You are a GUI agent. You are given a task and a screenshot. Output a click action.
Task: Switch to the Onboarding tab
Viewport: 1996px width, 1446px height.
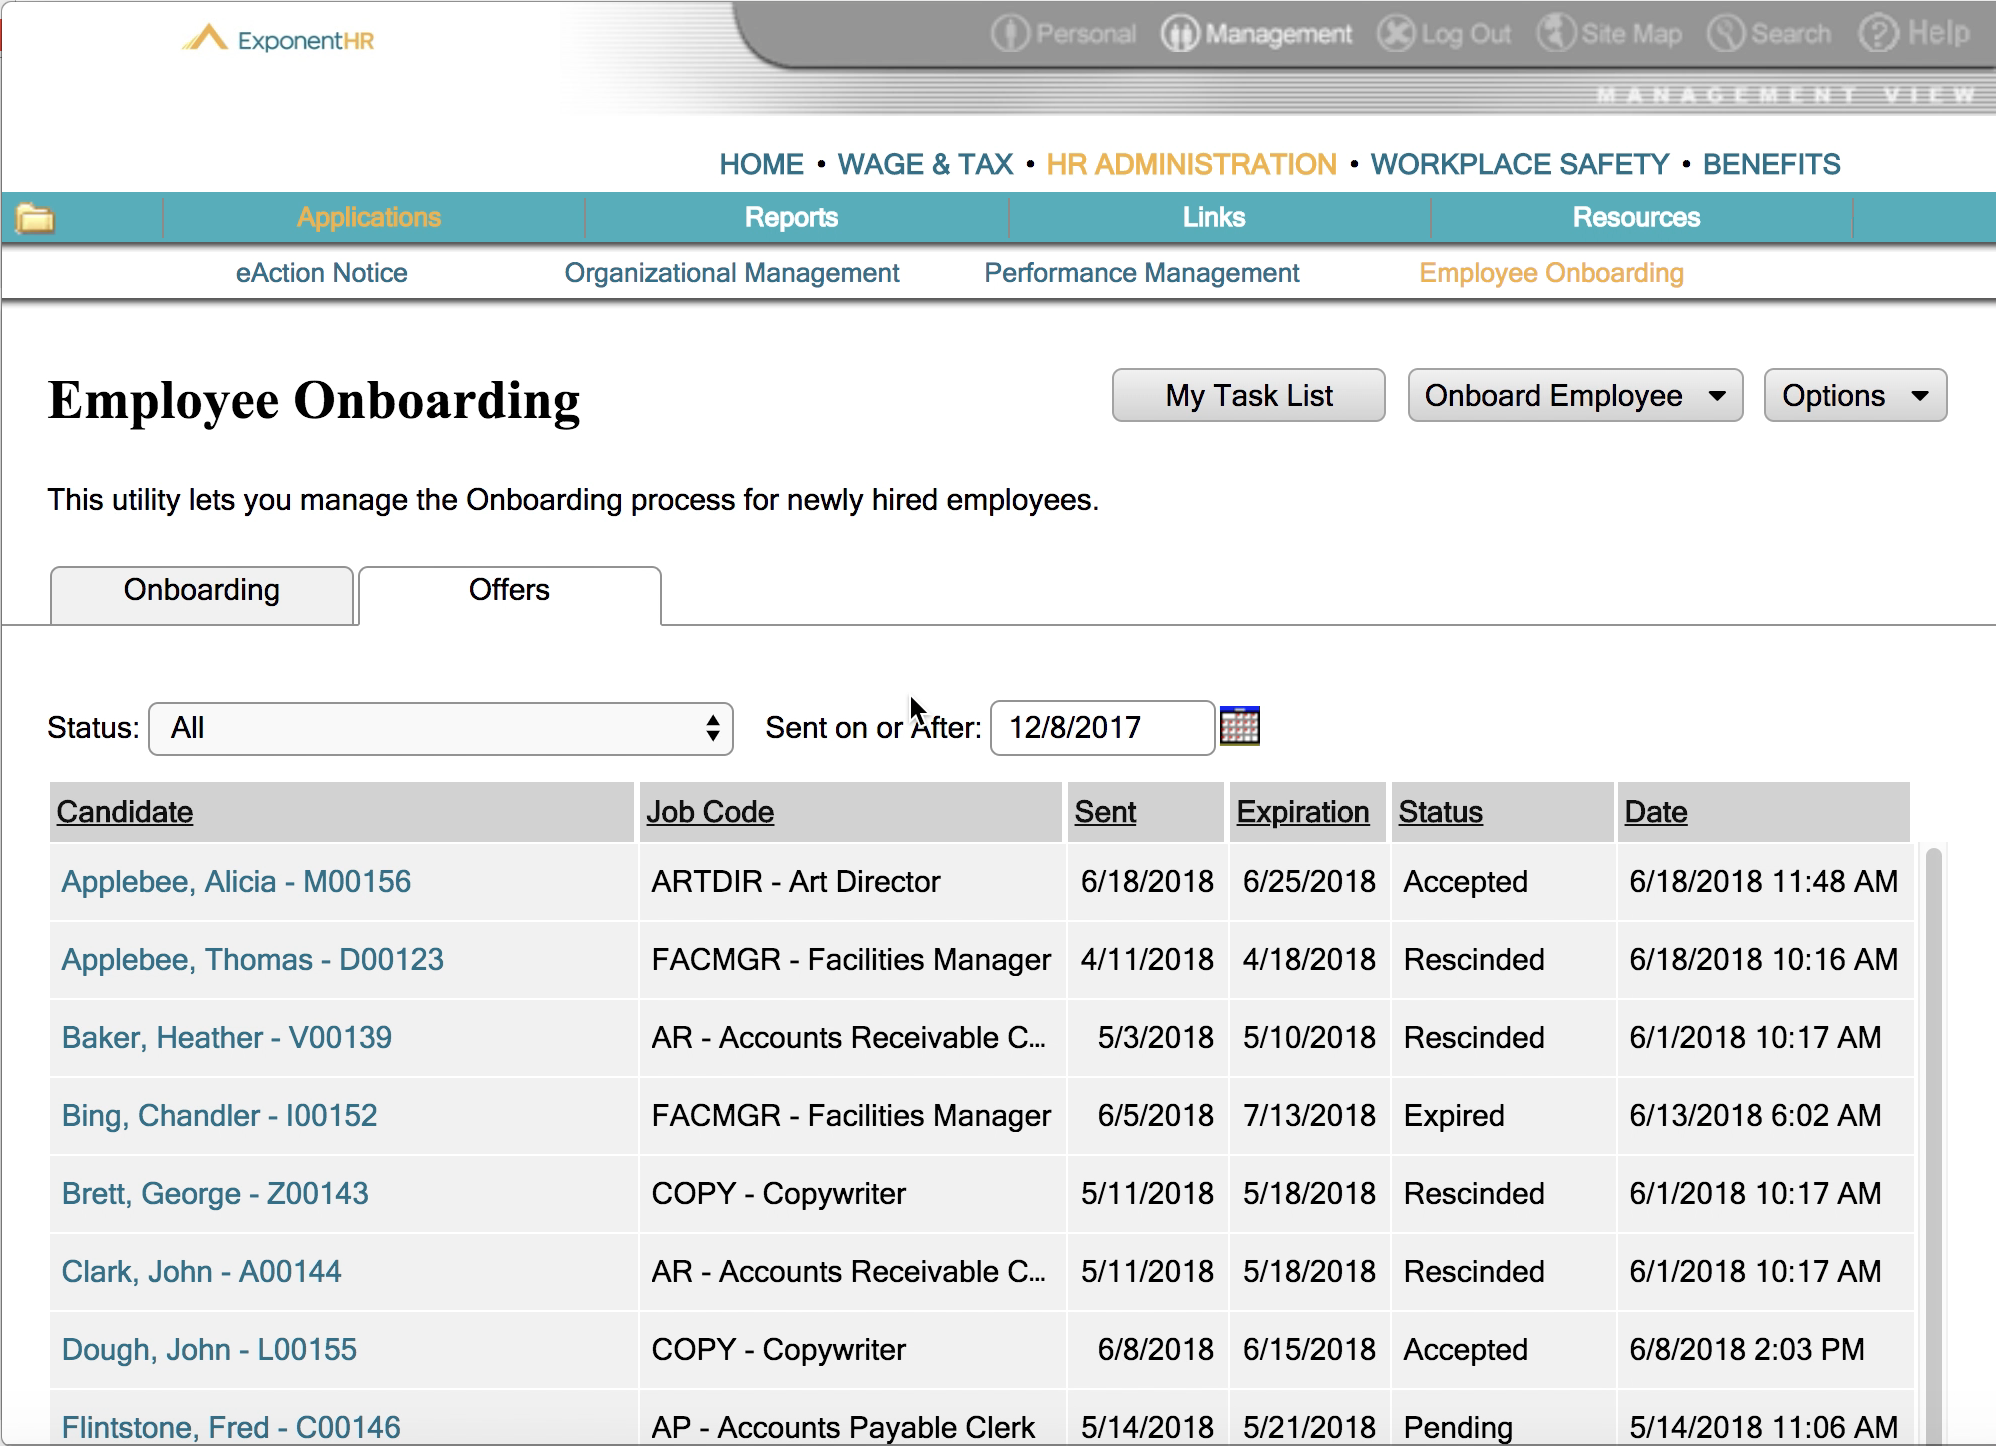pyautogui.click(x=202, y=591)
